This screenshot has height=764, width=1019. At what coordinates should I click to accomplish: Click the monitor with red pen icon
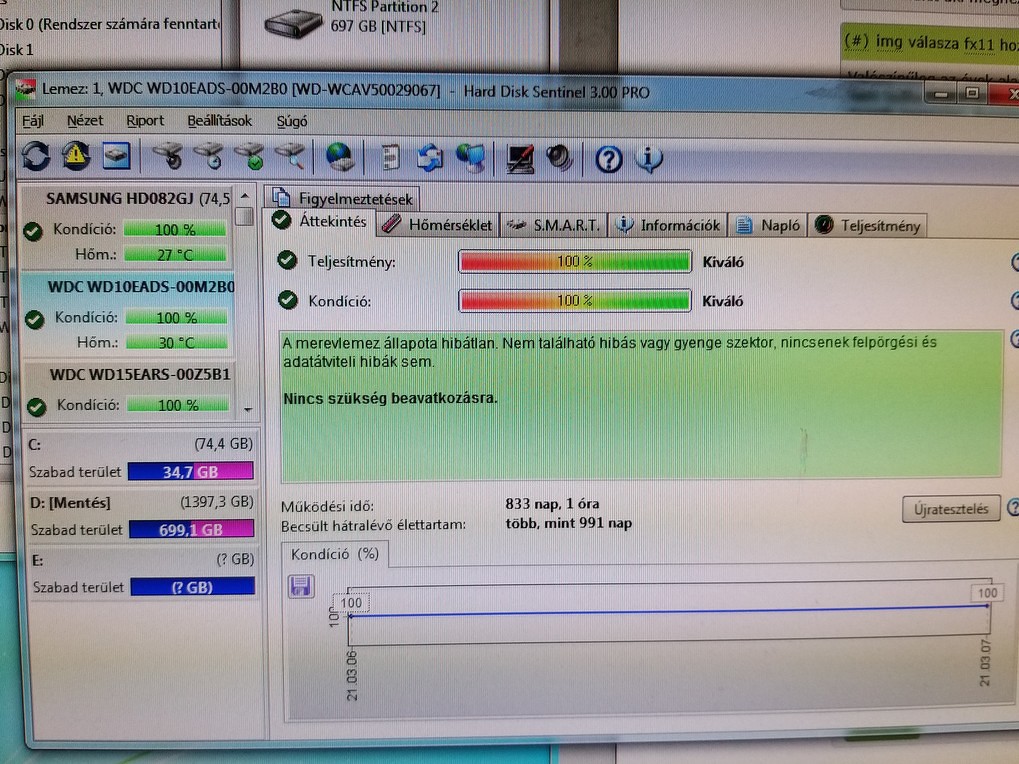pyautogui.click(x=520, y=159)
